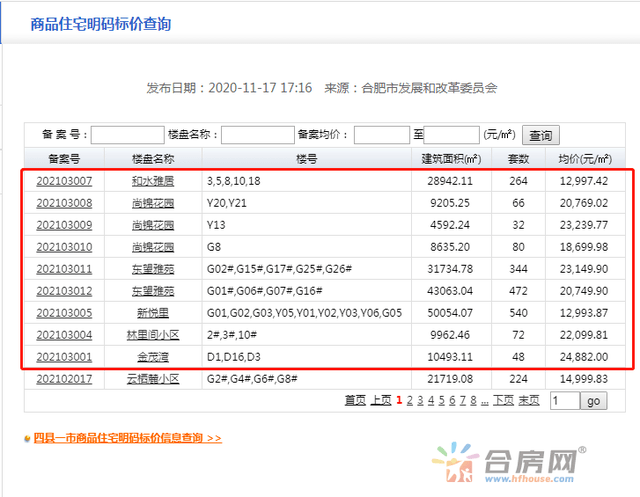Open record link 202103011
The image size is (640, 497).
click(x=64, y=269)
